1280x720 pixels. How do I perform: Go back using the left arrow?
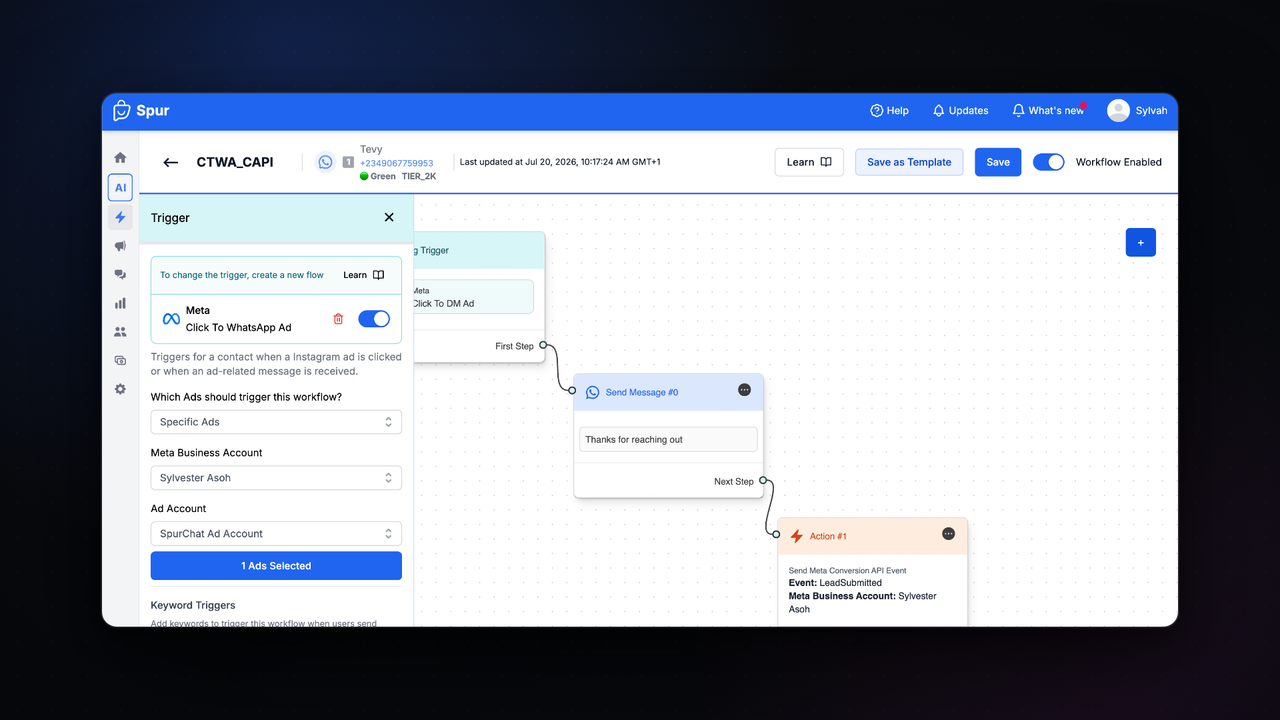coord(171,162)
